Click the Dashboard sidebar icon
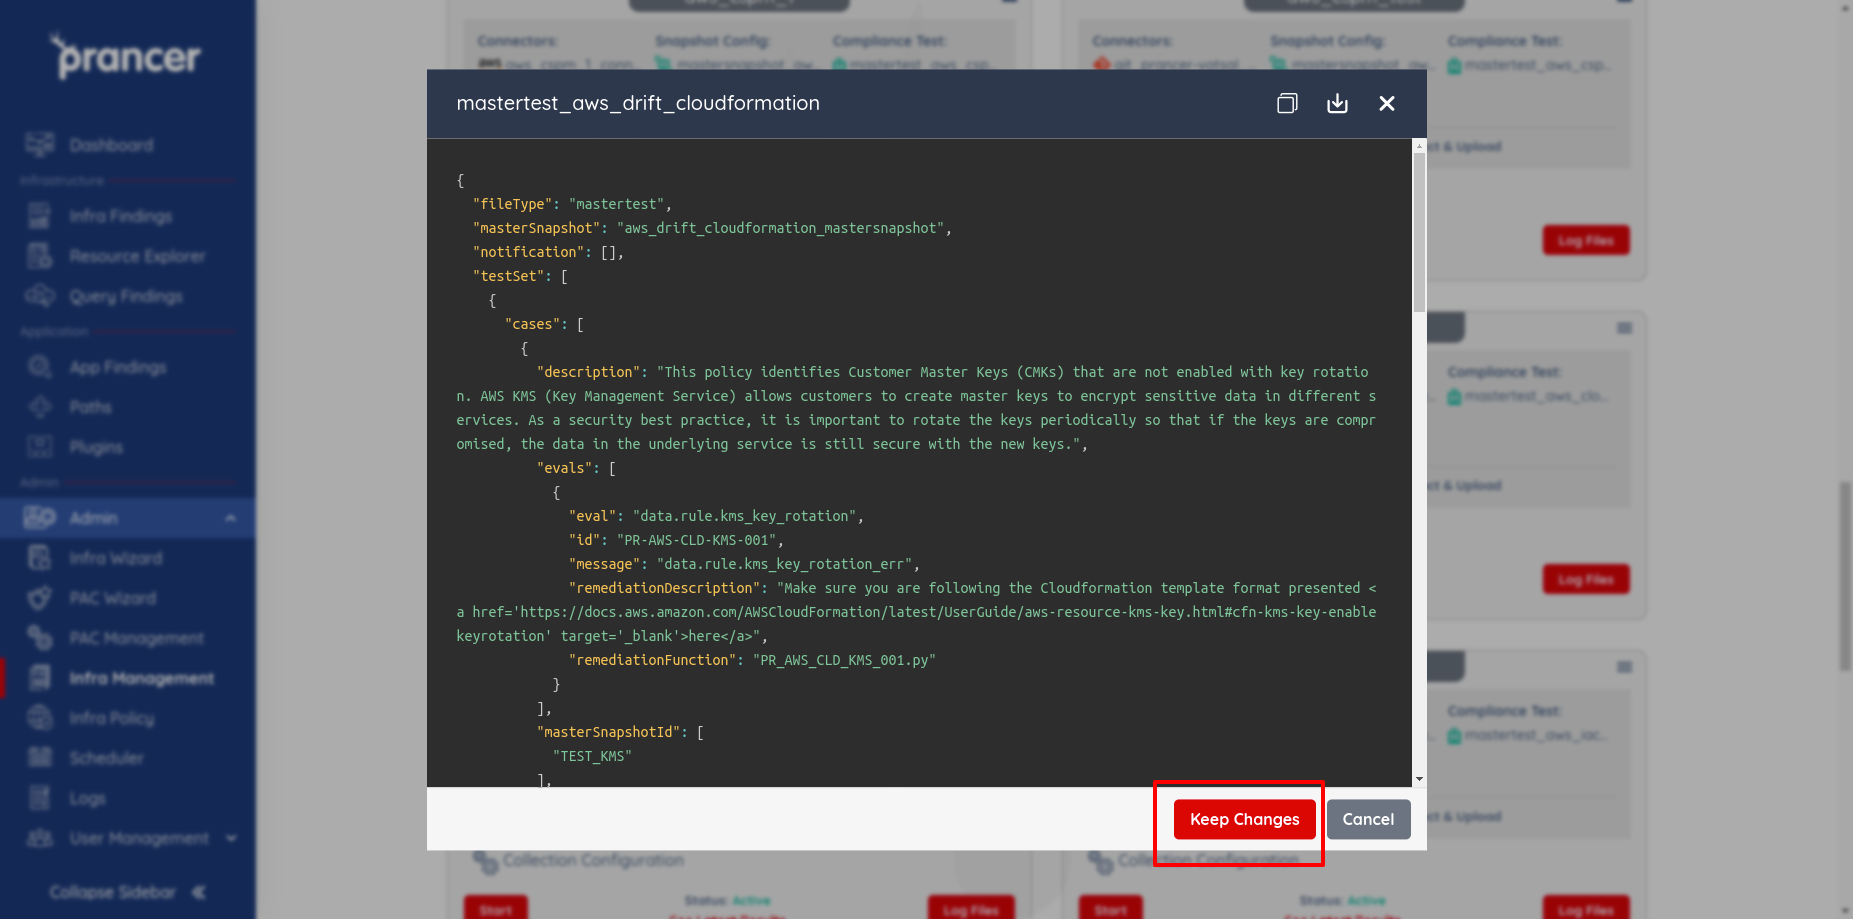This screenshot has height=919, width=1853. click(x=40, y=144)
